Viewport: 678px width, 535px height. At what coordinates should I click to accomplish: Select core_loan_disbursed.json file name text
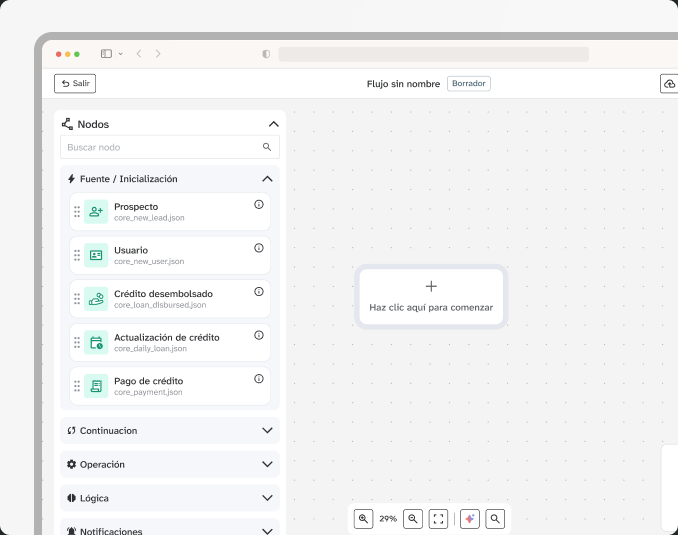coord(160,305)
